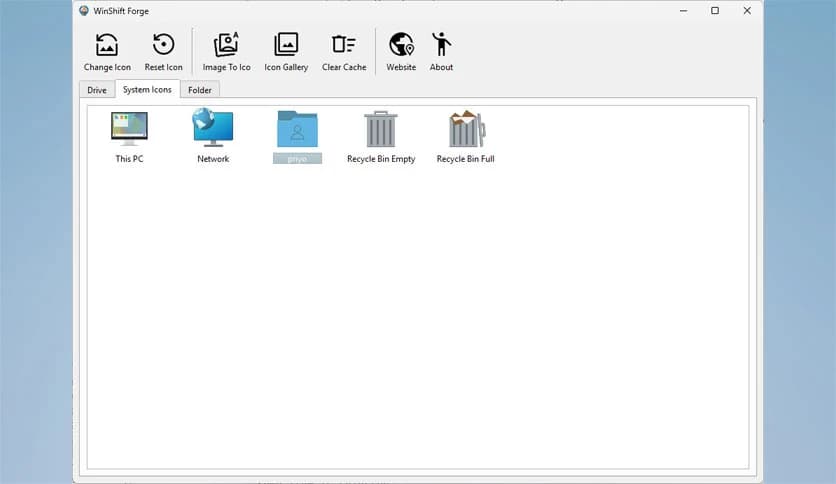Click the WinShift Forge title bar app icon
The width and height of the screenshot is (836, 484).
(x=84, y=11)
